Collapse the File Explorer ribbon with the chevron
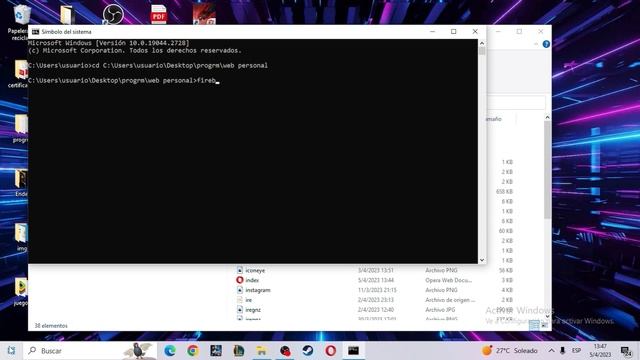Viewport: 640px width, 360px height. (536, 44)
